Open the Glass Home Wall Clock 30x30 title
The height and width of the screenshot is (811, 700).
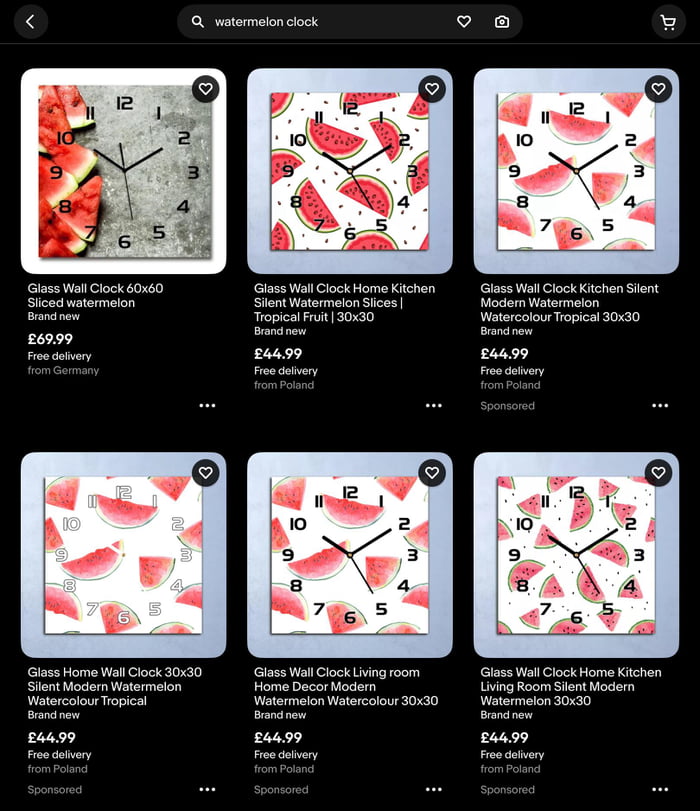coord(115,686)
